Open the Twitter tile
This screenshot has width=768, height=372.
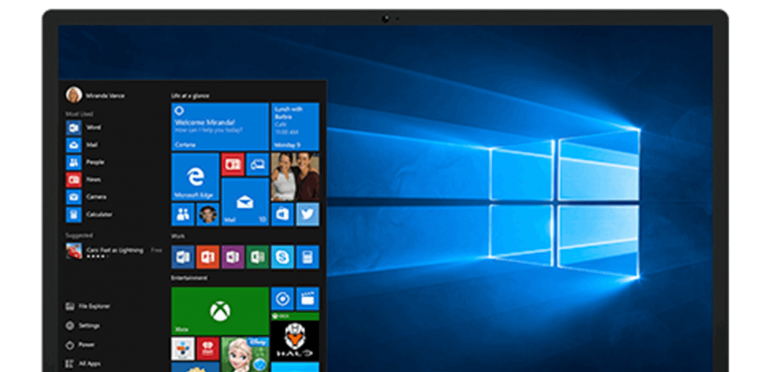[x=308, y=214]
